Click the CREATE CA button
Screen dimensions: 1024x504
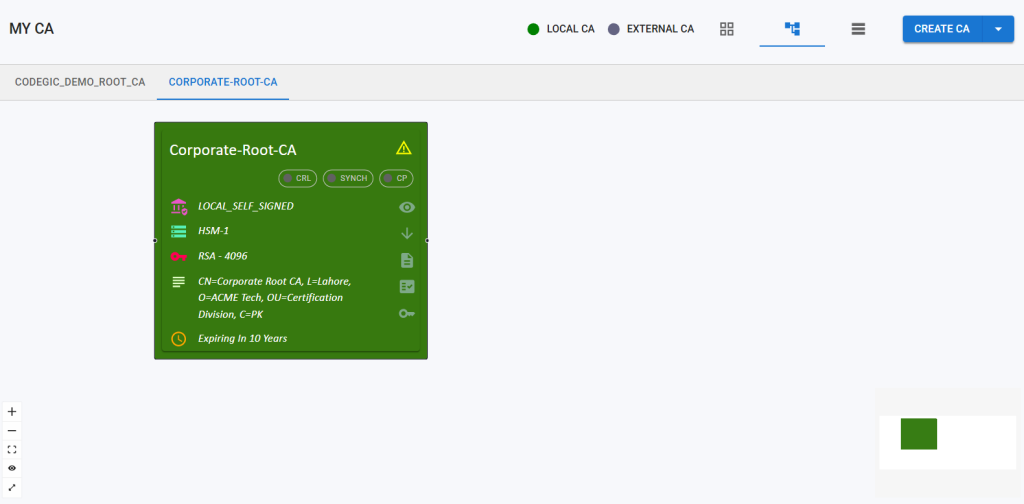coord(942,29)
